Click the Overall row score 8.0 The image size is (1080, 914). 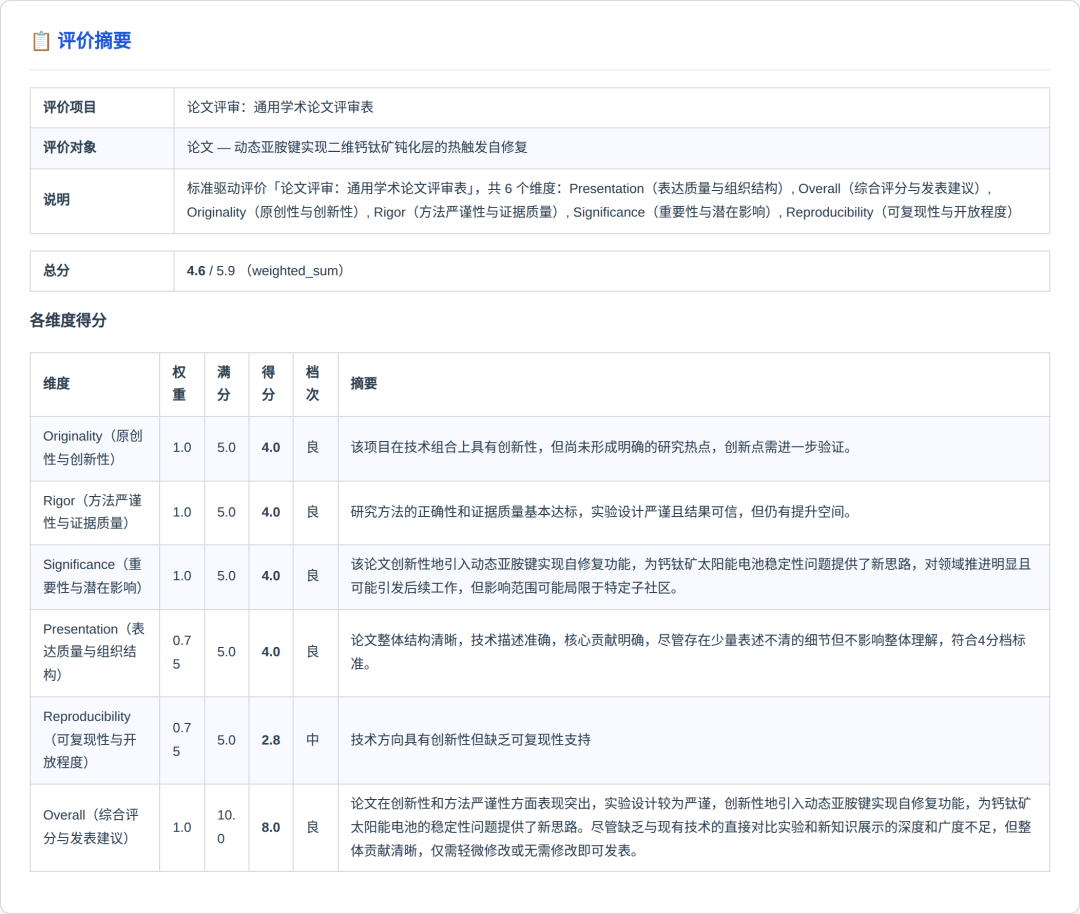click(x=271, y=828)
